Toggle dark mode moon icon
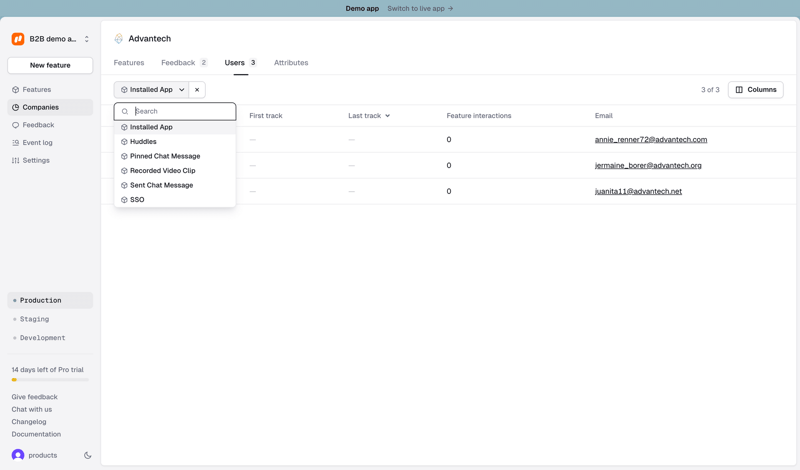Viewport: 800px width, 470px height. click(x=87, y=455)
